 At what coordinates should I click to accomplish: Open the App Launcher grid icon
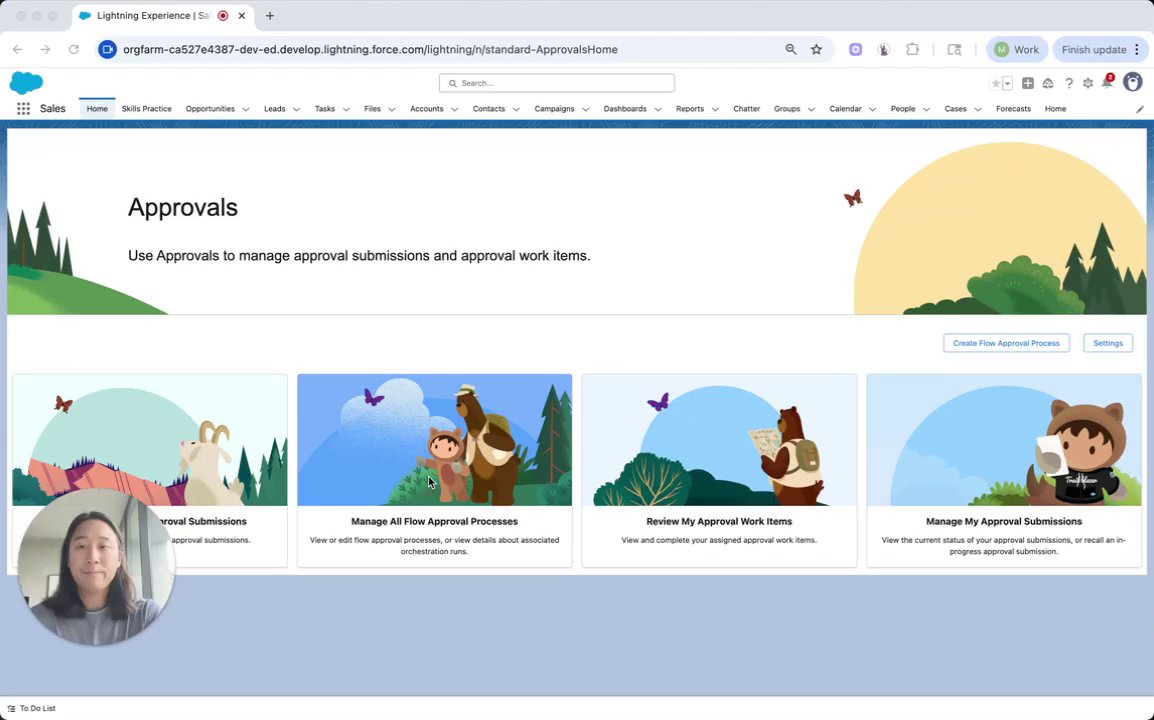coord(24,108)
